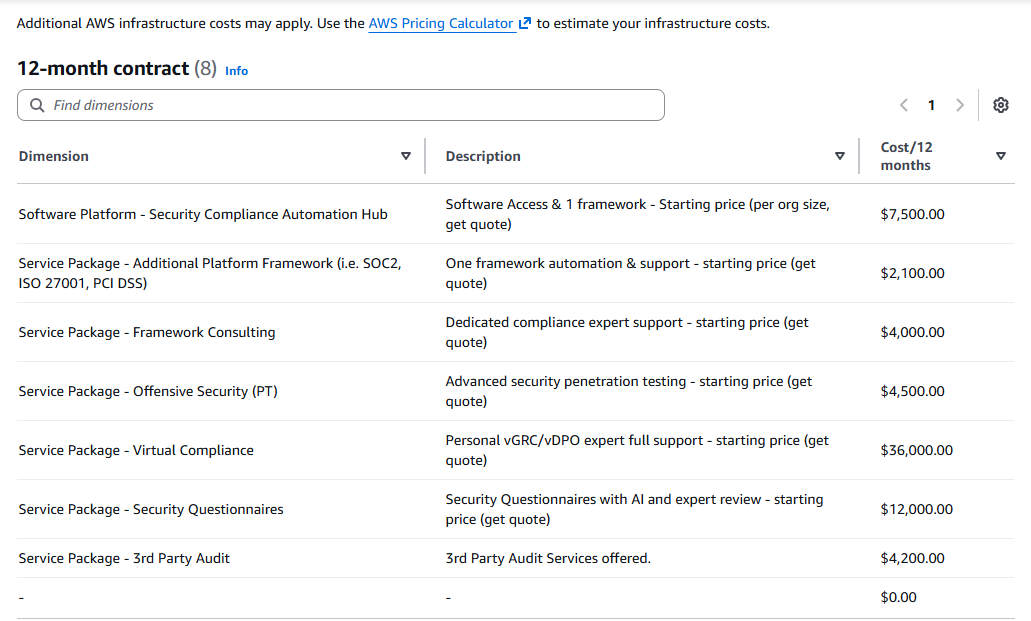Image resolution: width=1031 pixels, height=621 pixels.
Task: Open the Info link next to 12-month contract
Action: tap(237, 71)
